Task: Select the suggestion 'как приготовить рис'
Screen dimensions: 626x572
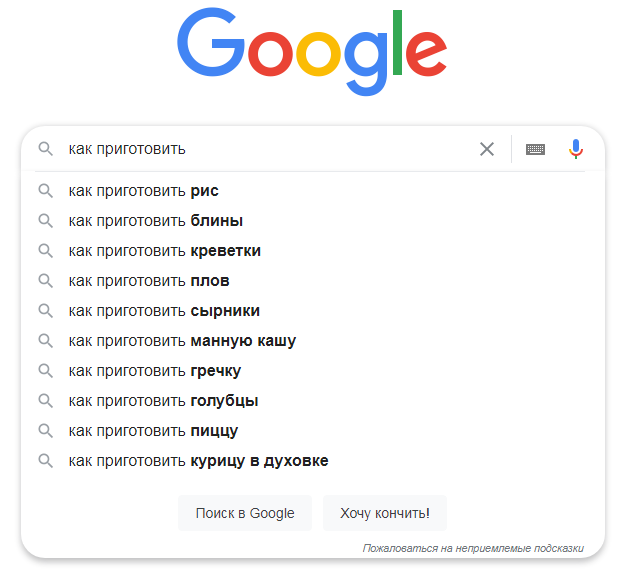Action: click(313, 191)
